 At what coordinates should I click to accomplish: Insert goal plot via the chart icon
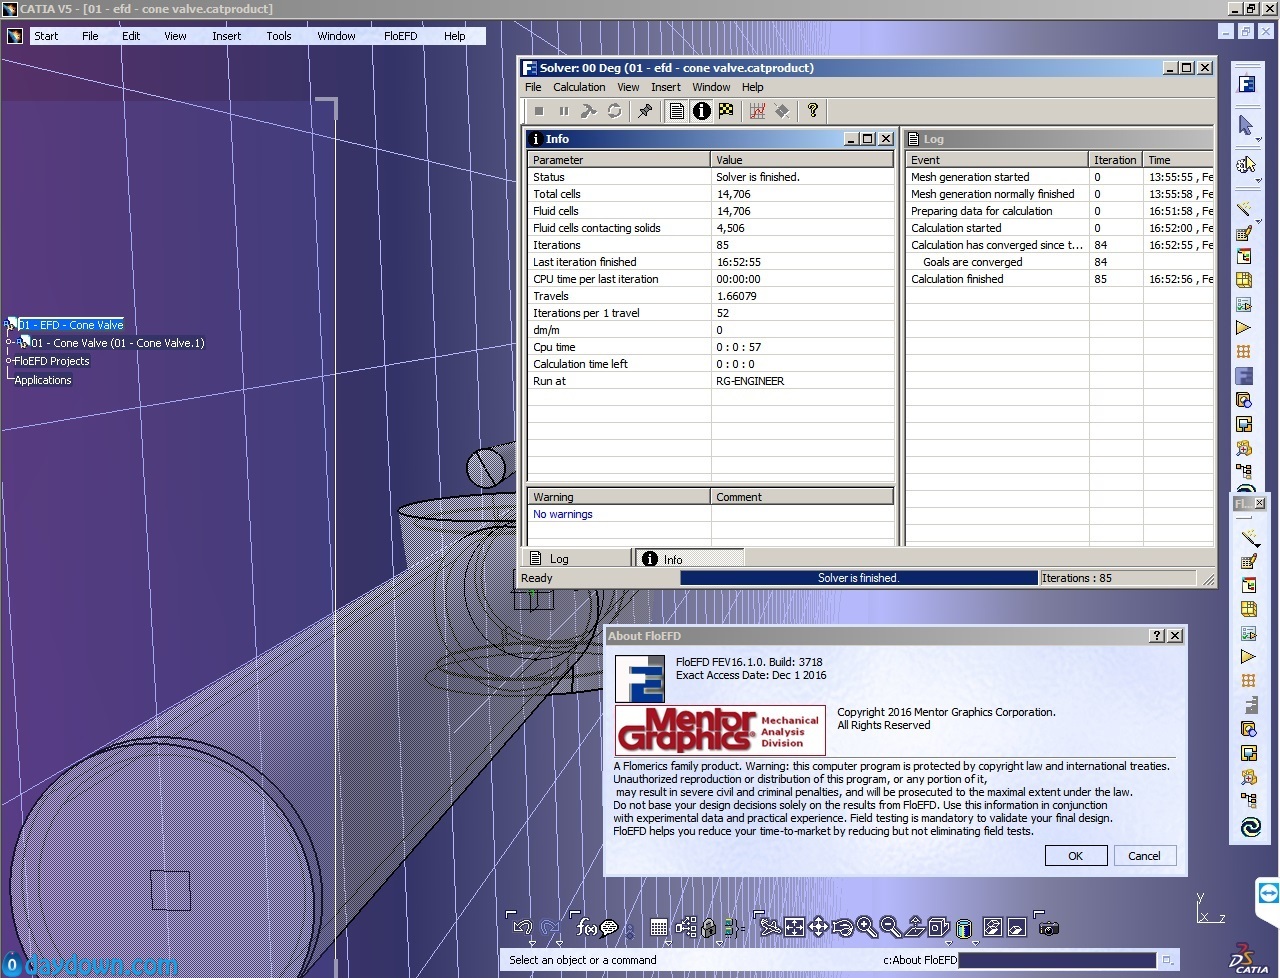[757, 111]
